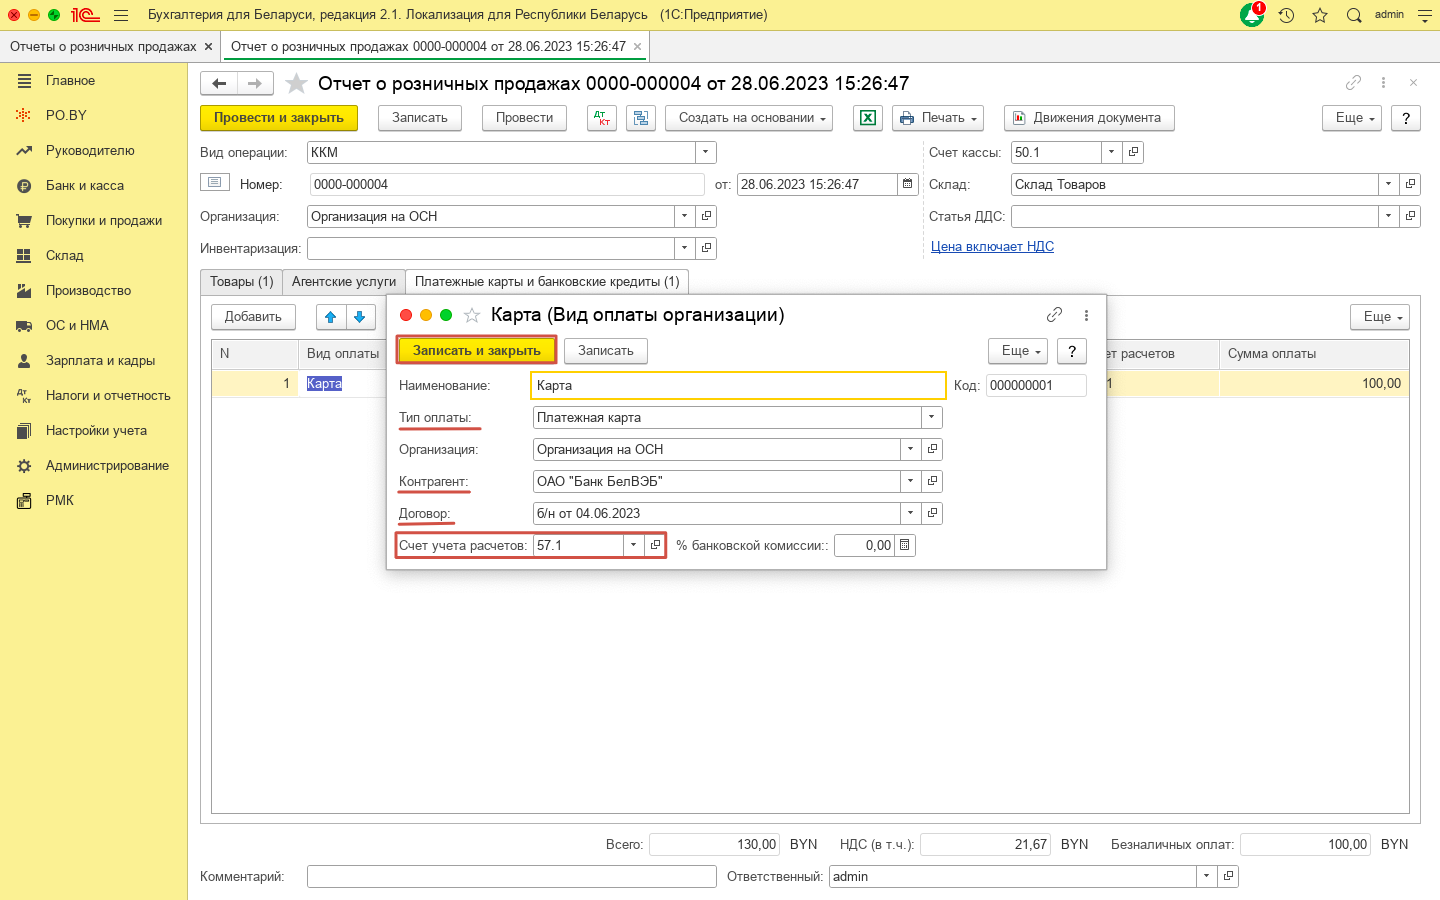1440x900 pixels.
Task: Click the move row up arrow
Action: click(x=331, y=317)
